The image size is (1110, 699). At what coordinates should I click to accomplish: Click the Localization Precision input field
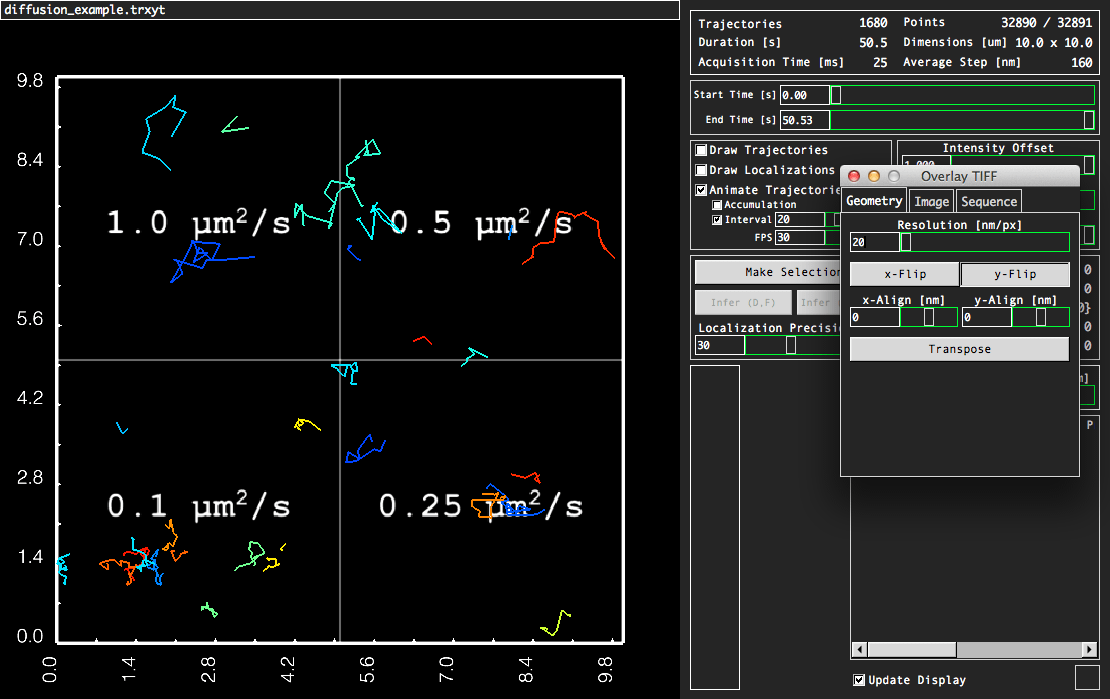click(719, 345)
